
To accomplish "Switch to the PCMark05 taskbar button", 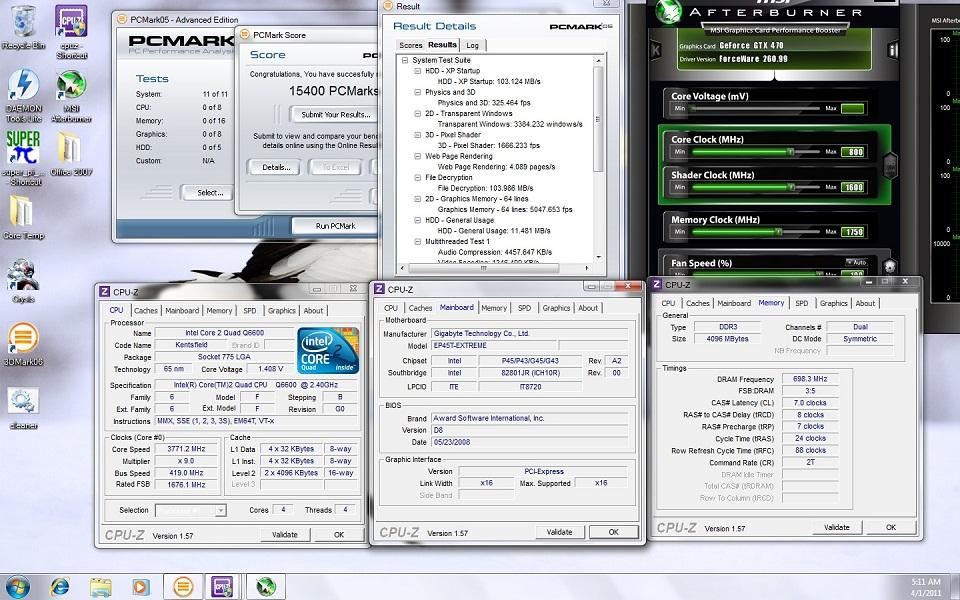I will [x=182, y=587].
